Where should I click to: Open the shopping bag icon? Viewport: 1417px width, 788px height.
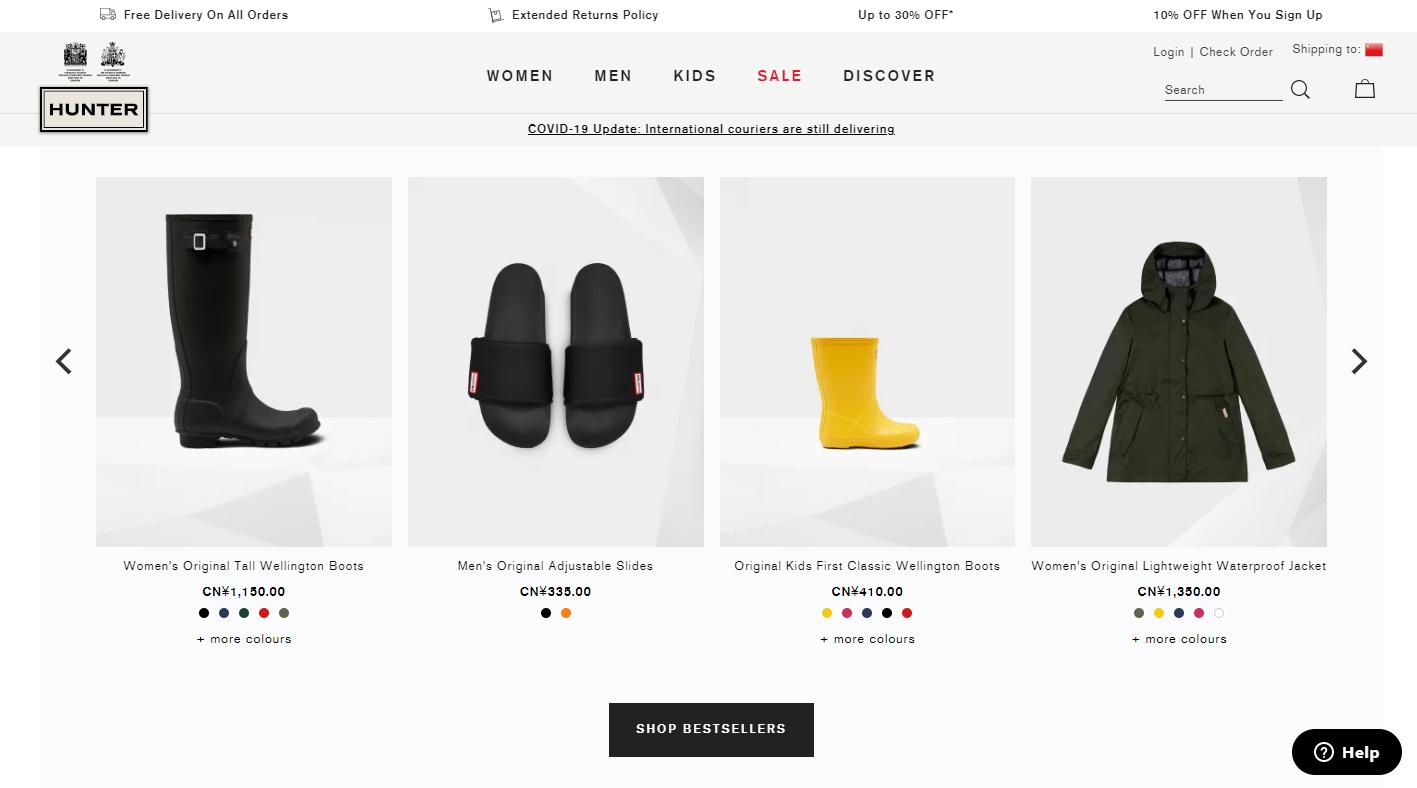click(1365, 89)
